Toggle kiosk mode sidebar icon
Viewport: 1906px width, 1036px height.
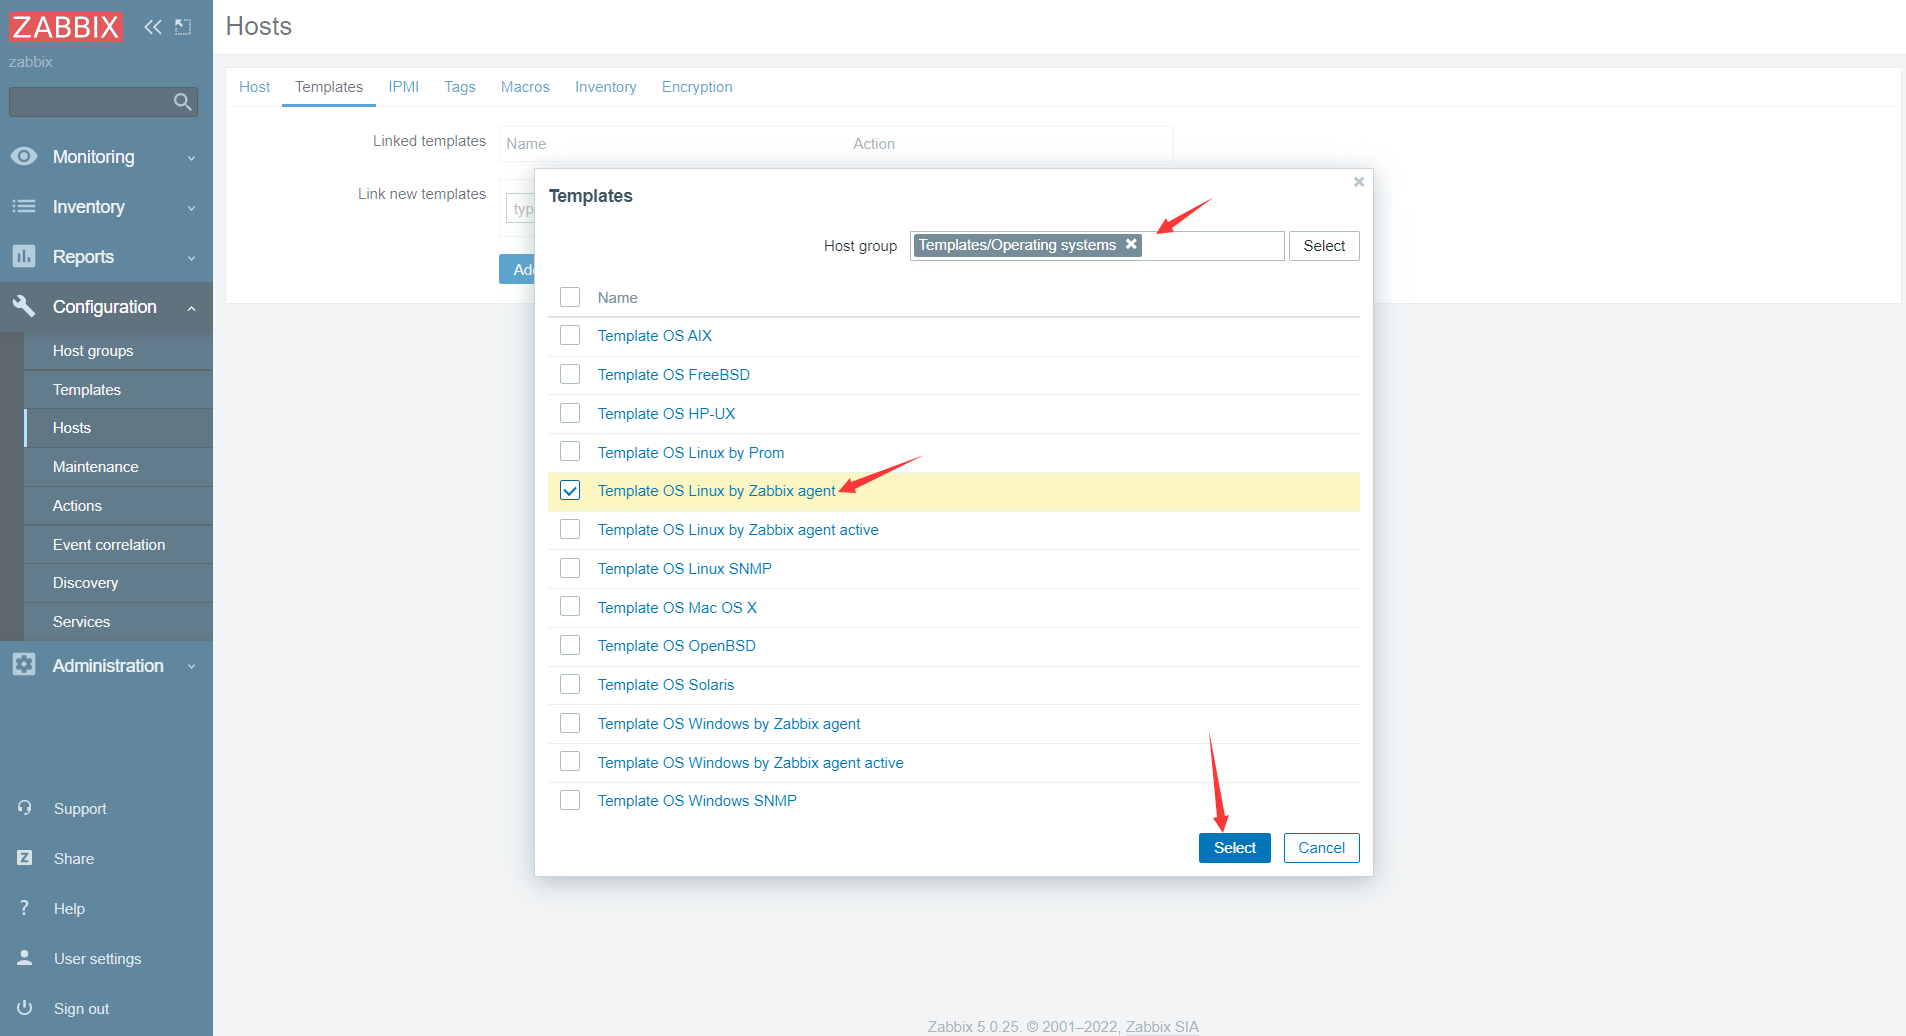[x=183, y=27]
